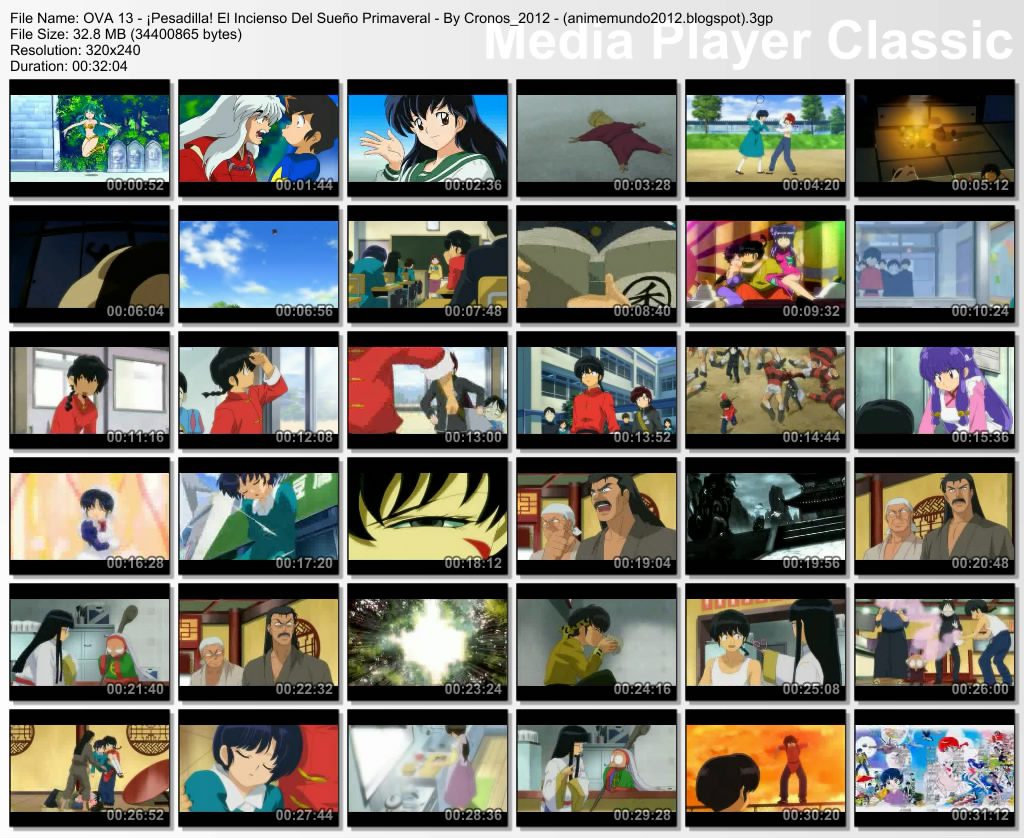Choose the frame at 00:04:20
This screenshot has width=1024, height=838.
[x=765, y=138]
